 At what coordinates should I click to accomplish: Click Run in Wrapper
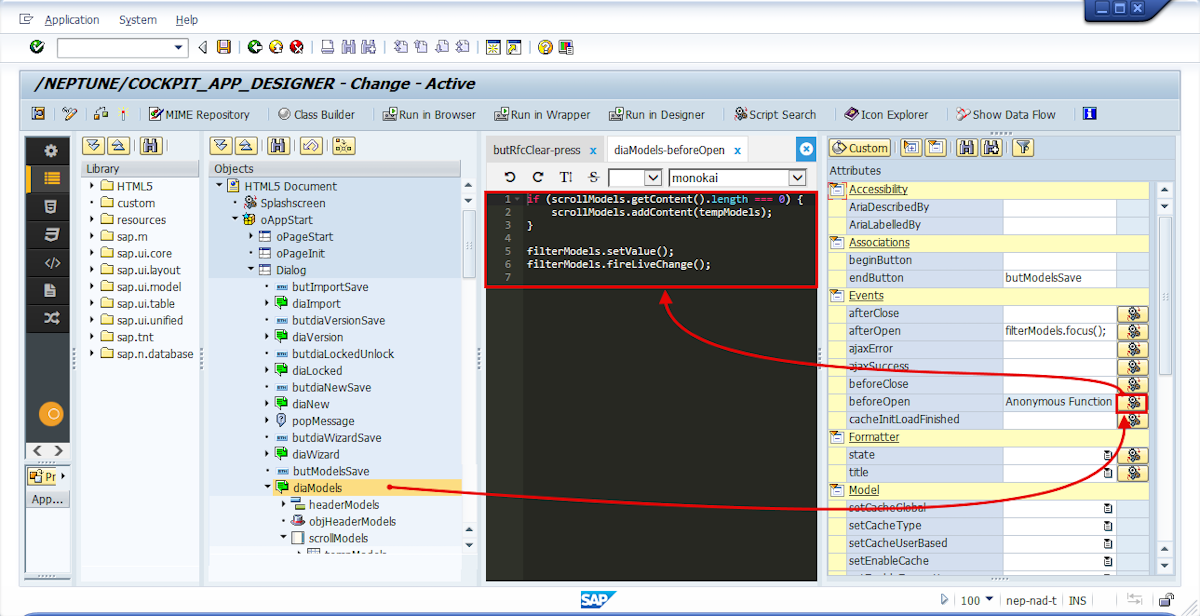pos(540,114)
